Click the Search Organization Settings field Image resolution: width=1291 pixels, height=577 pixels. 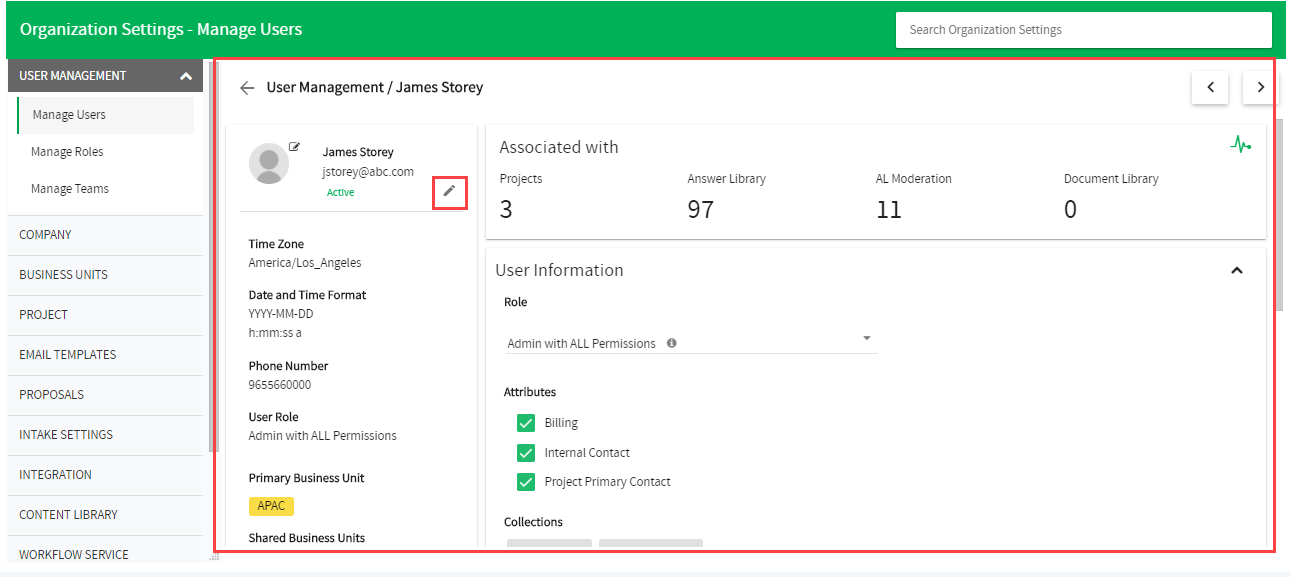point(1084,30)
